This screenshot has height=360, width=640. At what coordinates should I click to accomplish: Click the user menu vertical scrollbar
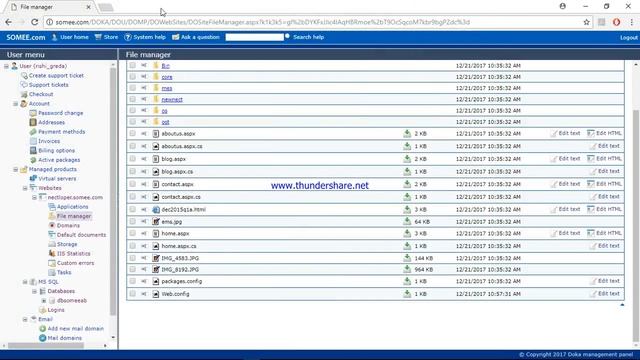pos(113,192)
